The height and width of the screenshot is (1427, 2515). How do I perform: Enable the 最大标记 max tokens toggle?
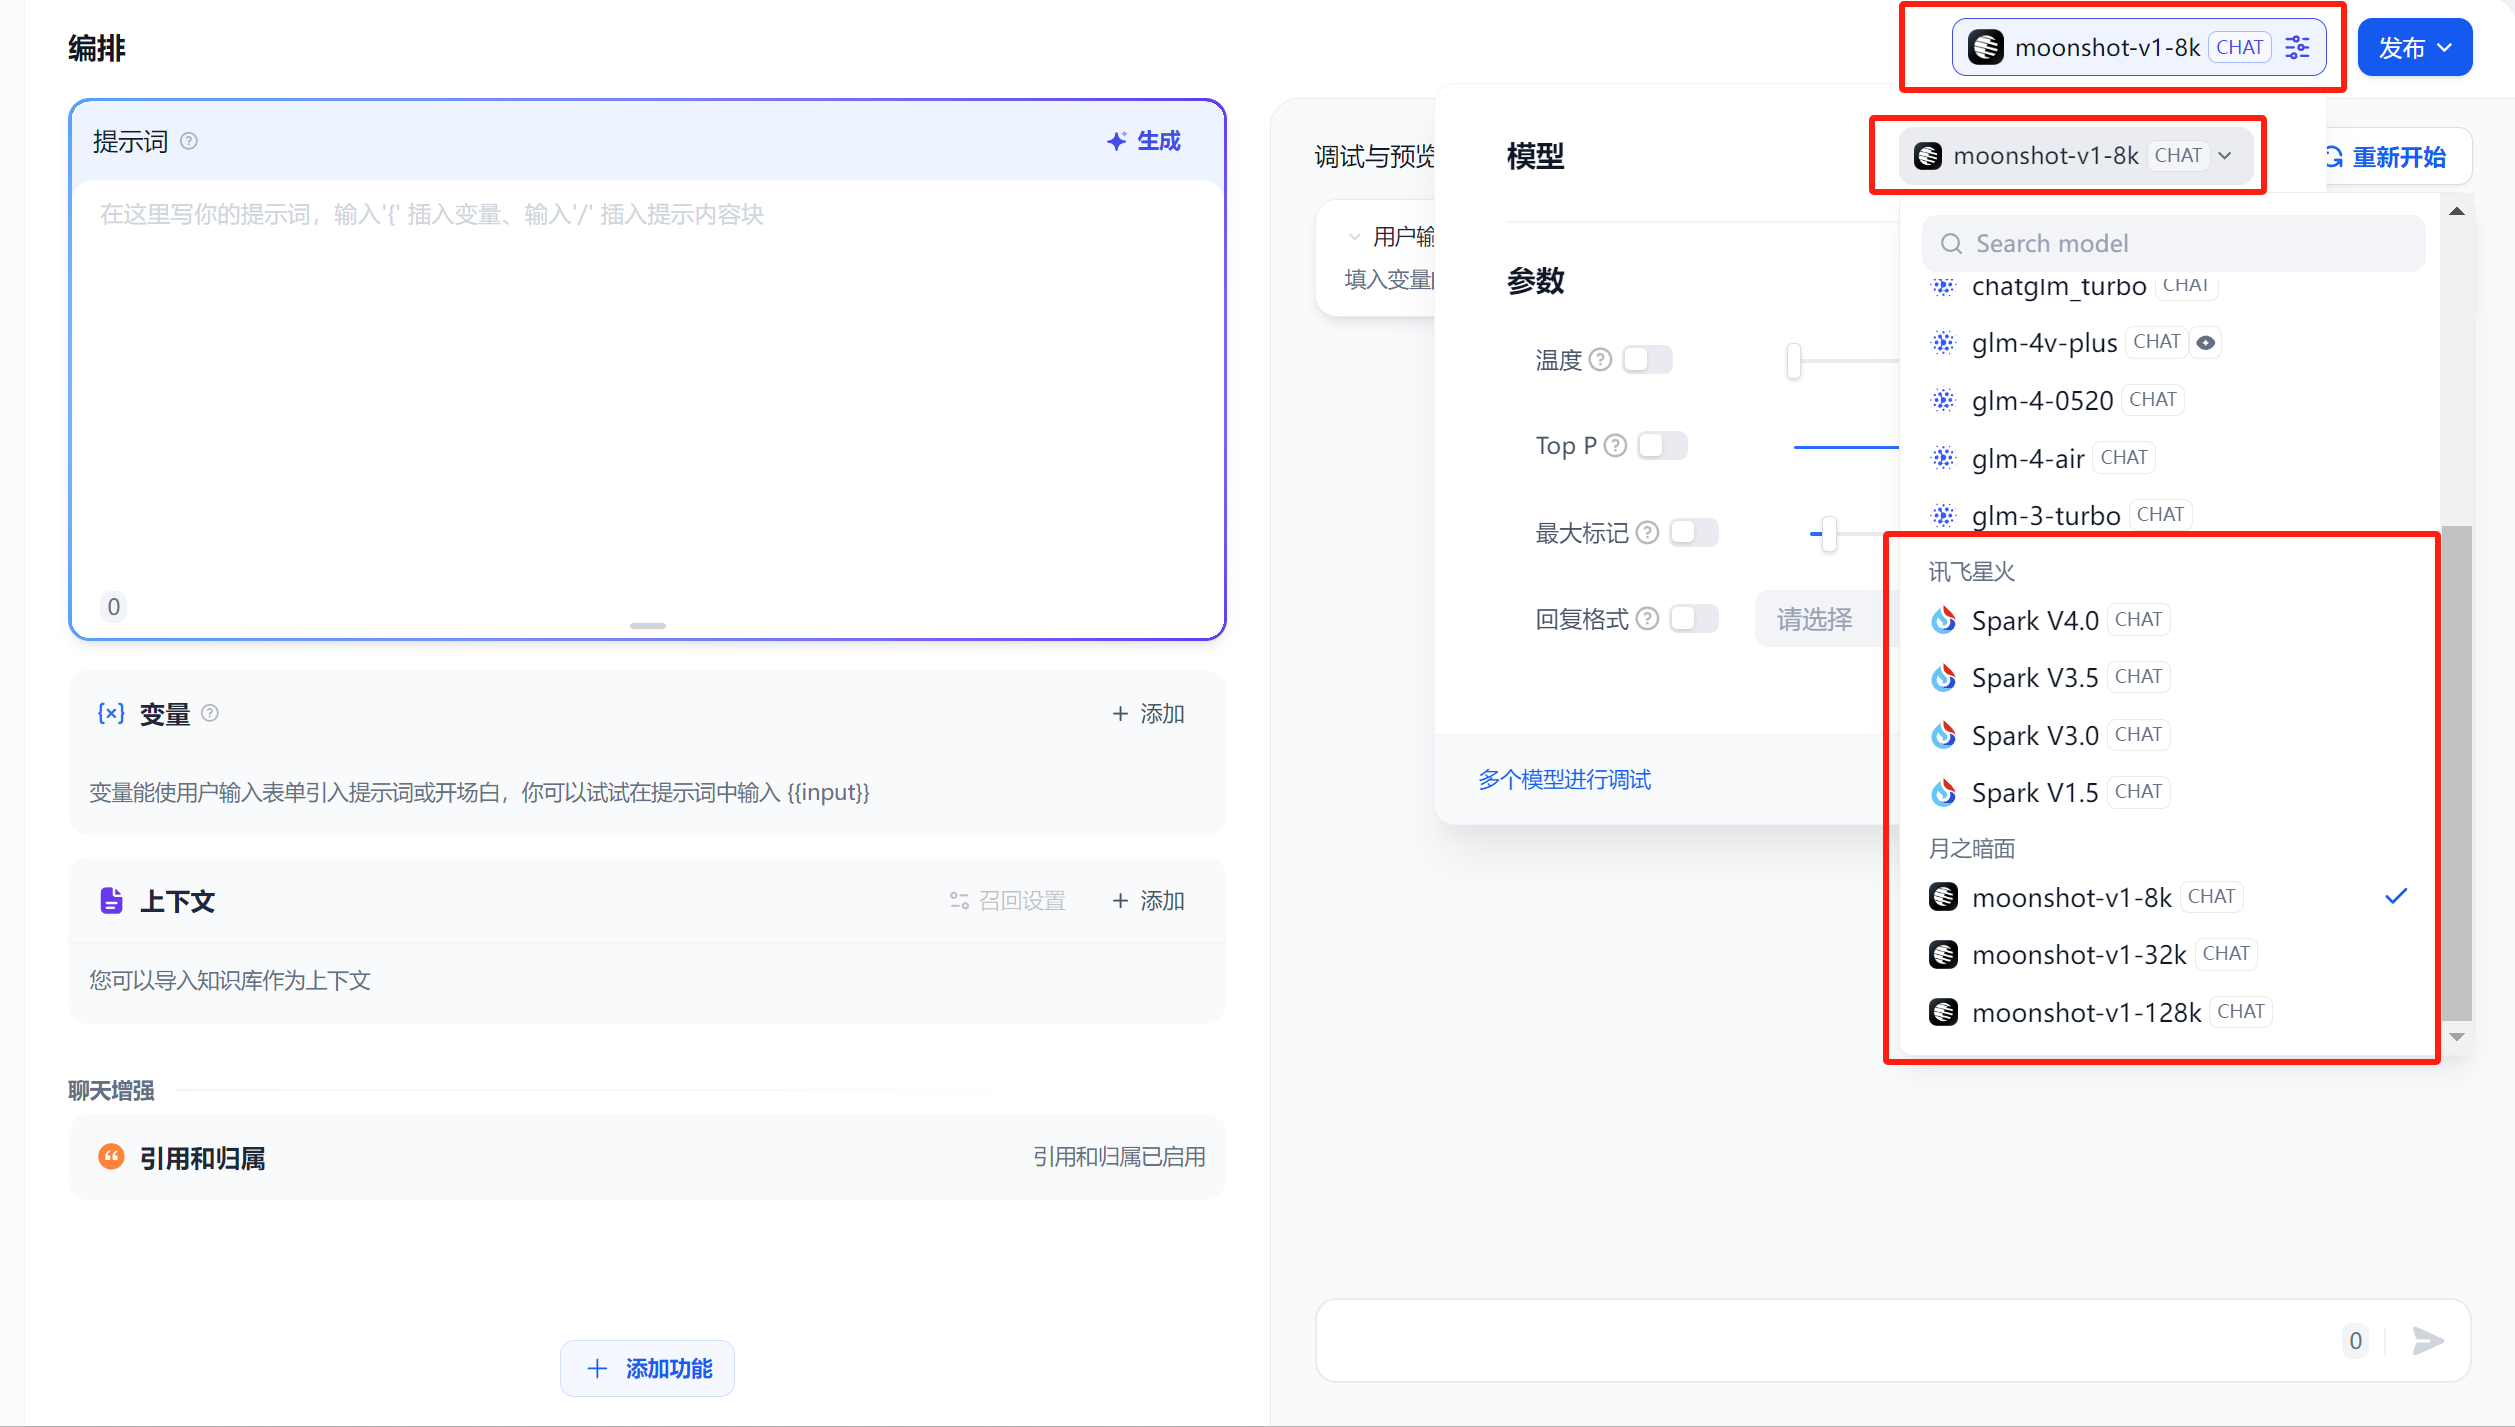click(1693, 532)
